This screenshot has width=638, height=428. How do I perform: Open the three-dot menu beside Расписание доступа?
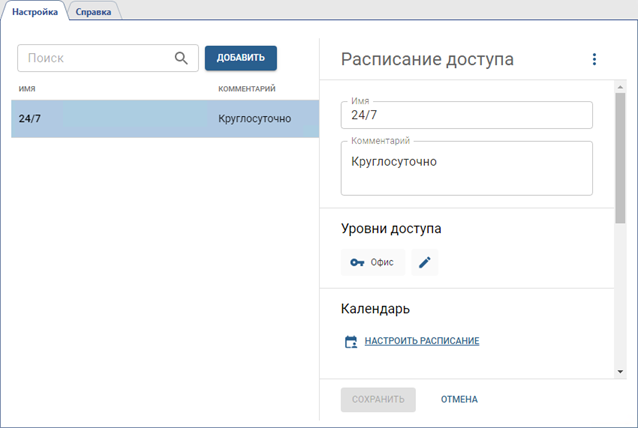tap(594, 59)
